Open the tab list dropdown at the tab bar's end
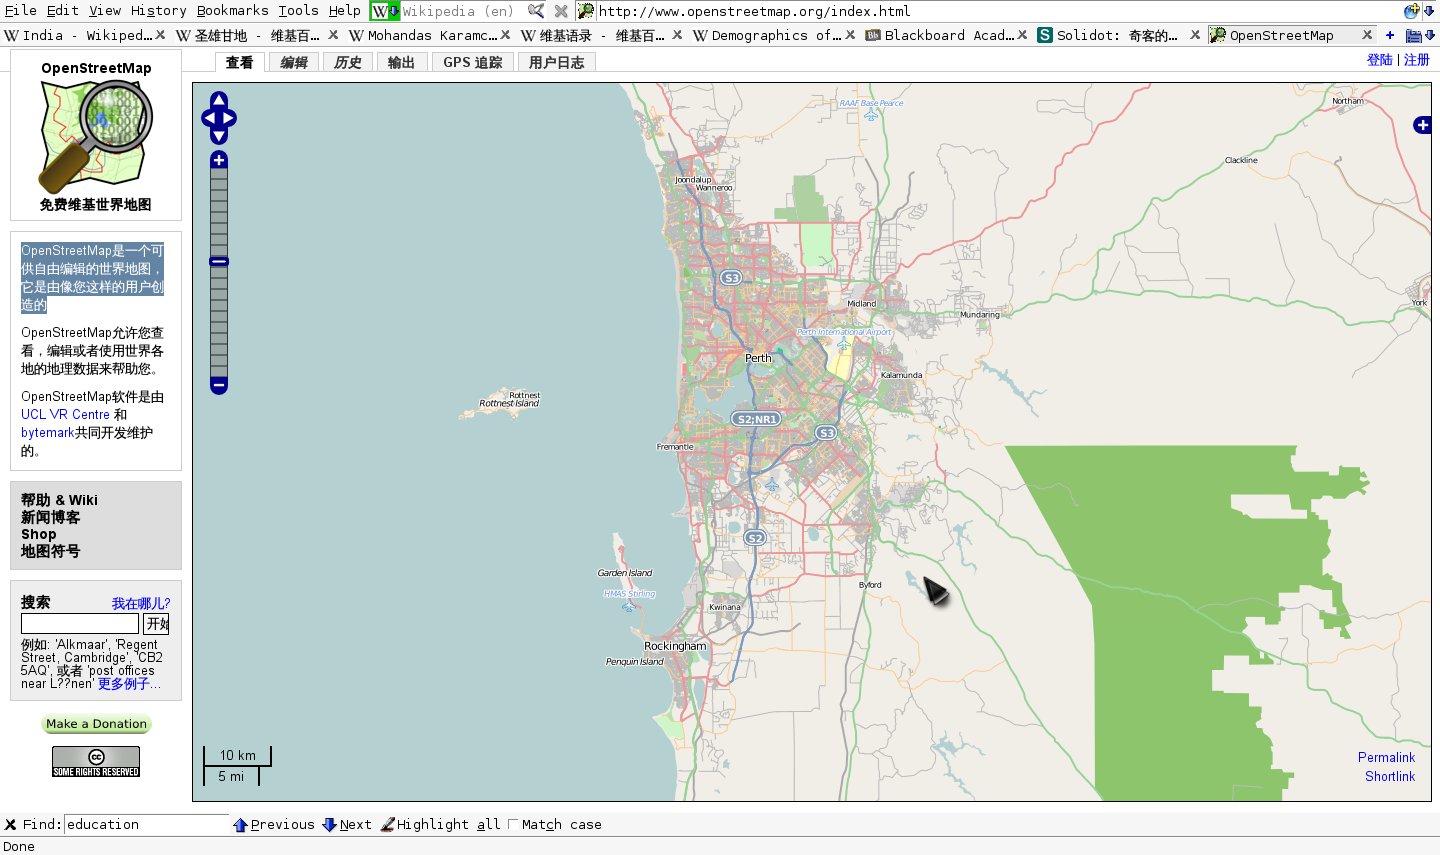Screen dimensions: 1440x855 (x=1429, y=35)
